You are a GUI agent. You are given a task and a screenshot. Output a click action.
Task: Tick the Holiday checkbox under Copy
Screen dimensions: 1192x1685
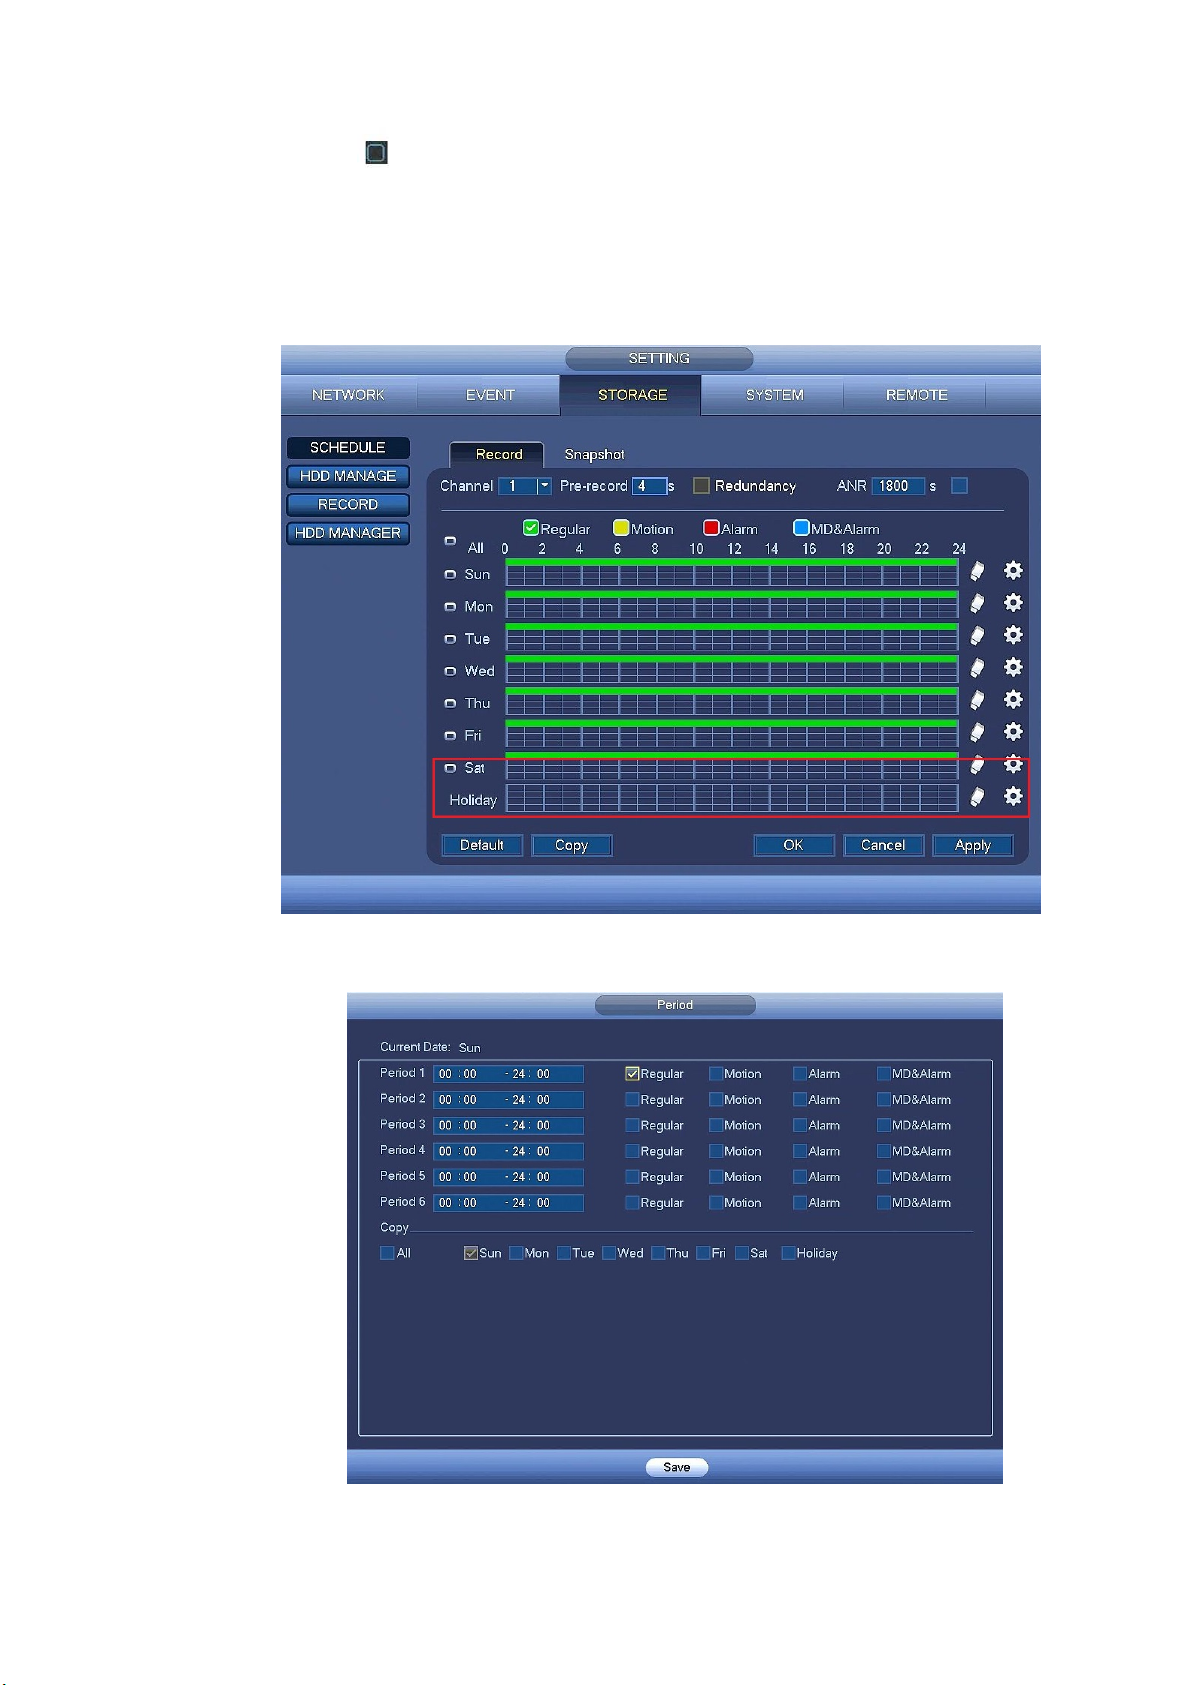tap(788, 1253)
